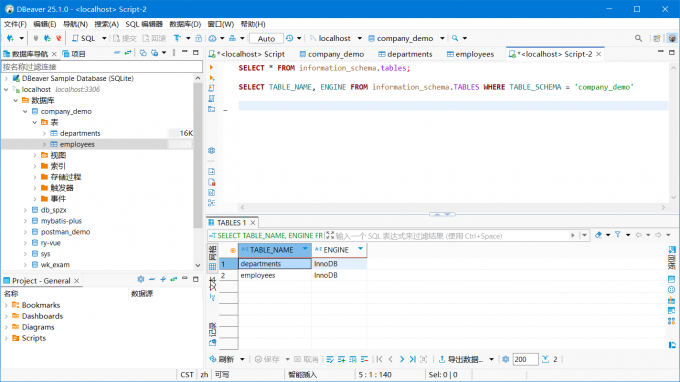Select the departments result cell
The width and height of the screenshot is (680, 382).
pos(275,264)
